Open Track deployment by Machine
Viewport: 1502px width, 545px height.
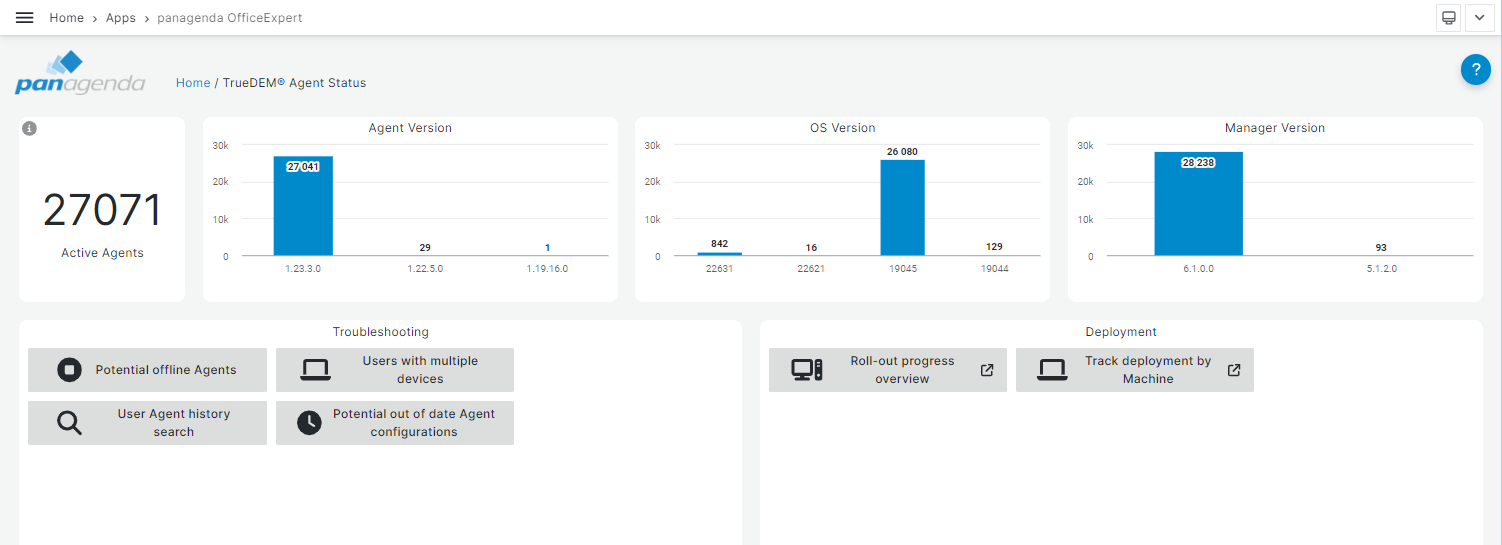1134,370
